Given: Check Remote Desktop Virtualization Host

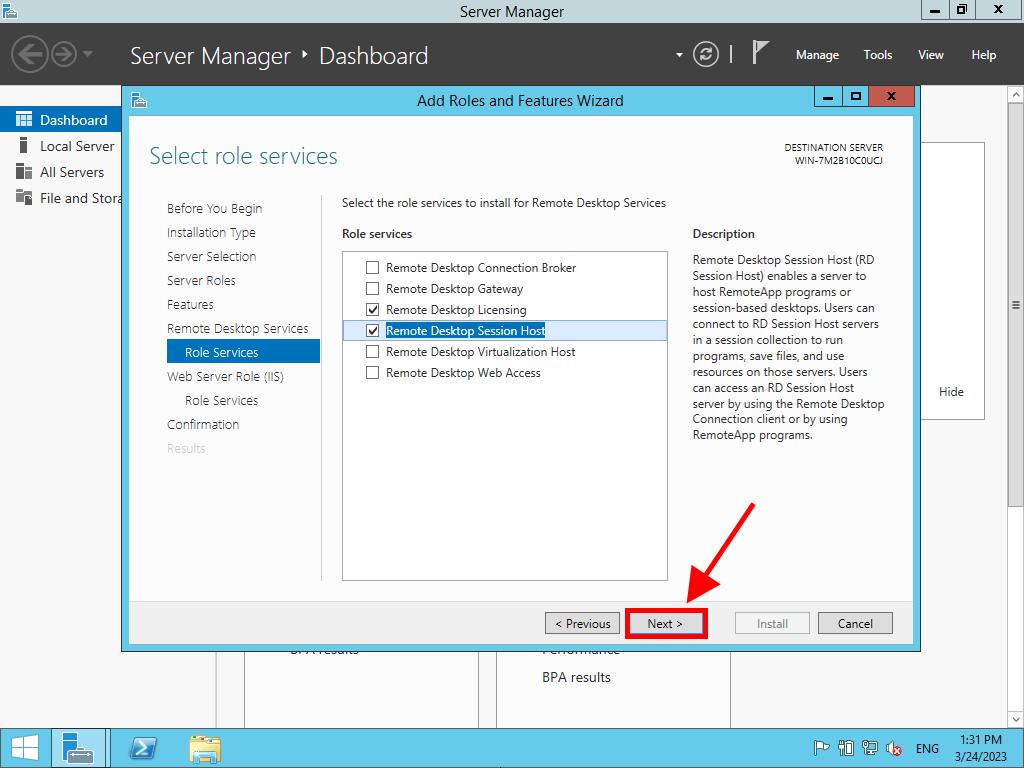Looking at the screenshot, I should tap(372, 351).
